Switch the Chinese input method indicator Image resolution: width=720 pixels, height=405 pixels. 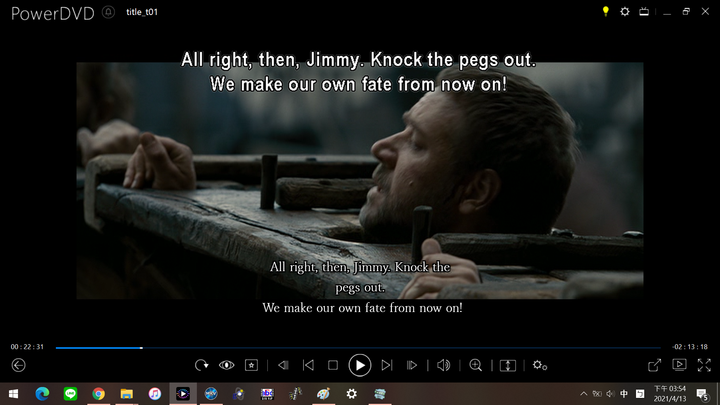pos(624,394)
